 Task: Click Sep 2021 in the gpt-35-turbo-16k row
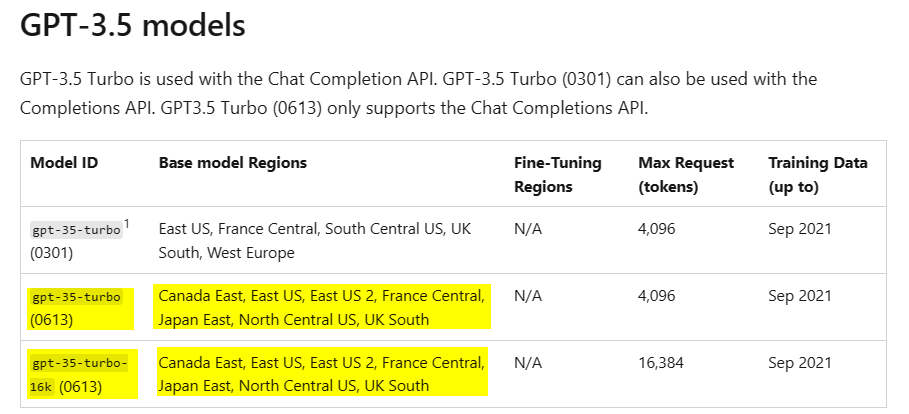[x=800, y=363]
